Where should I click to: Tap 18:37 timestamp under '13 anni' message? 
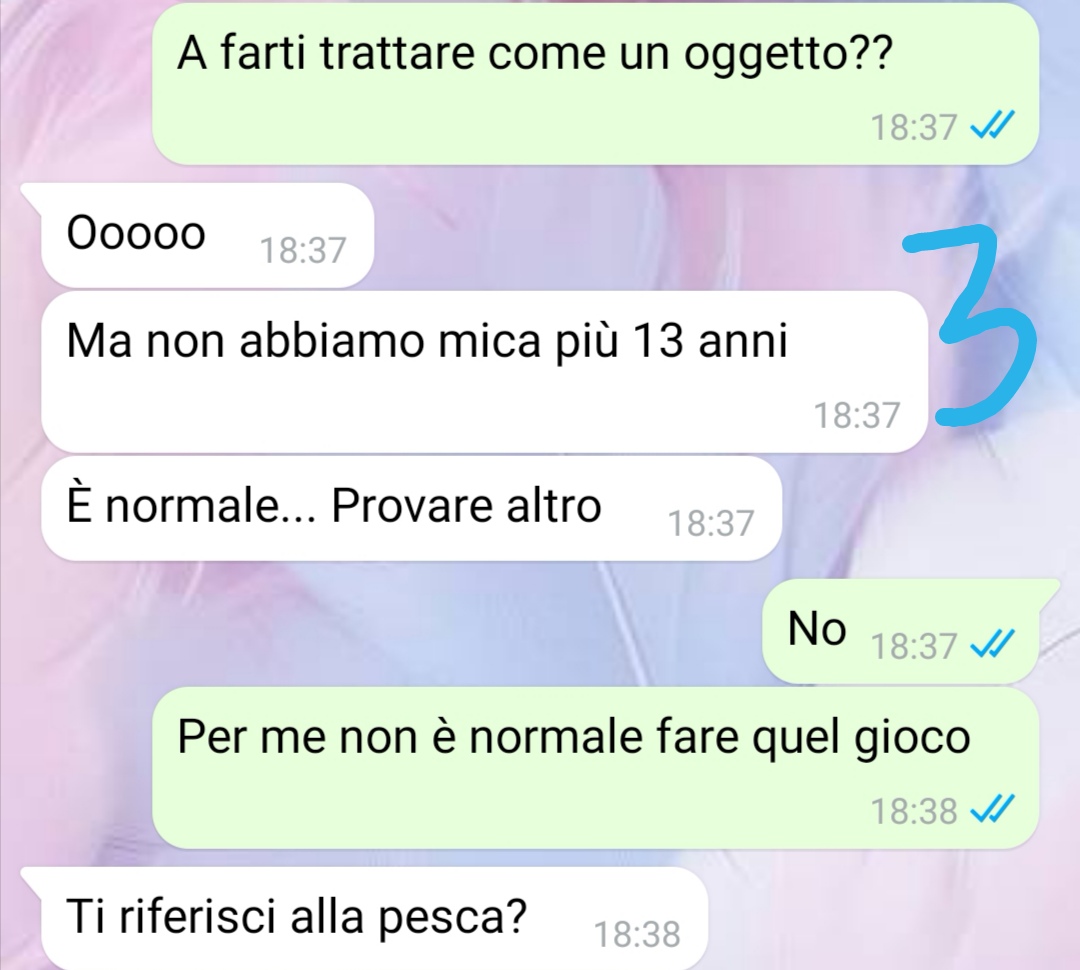click(857, 415)
